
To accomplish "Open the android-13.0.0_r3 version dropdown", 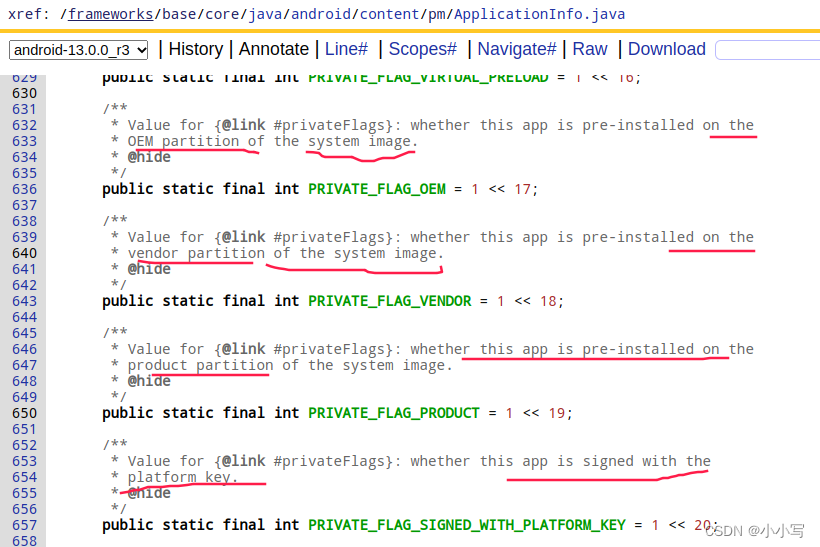I will click(x=79, y=49).
